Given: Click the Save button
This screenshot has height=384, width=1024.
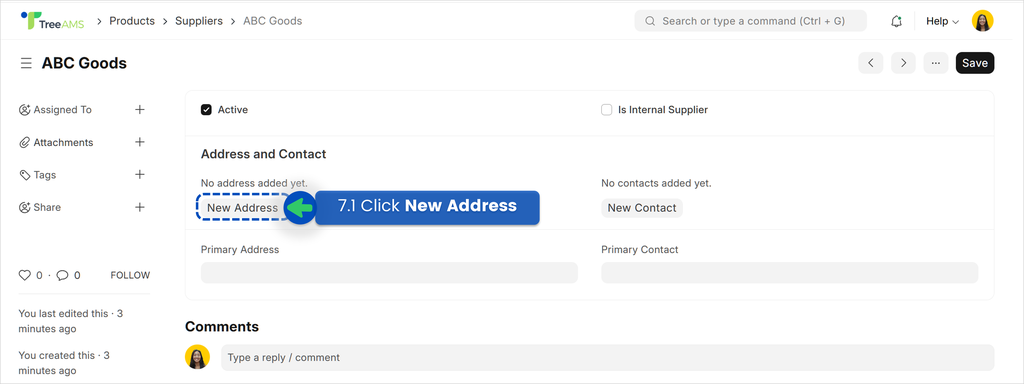Looking at the screenshot, I should [x=975, y=63].
